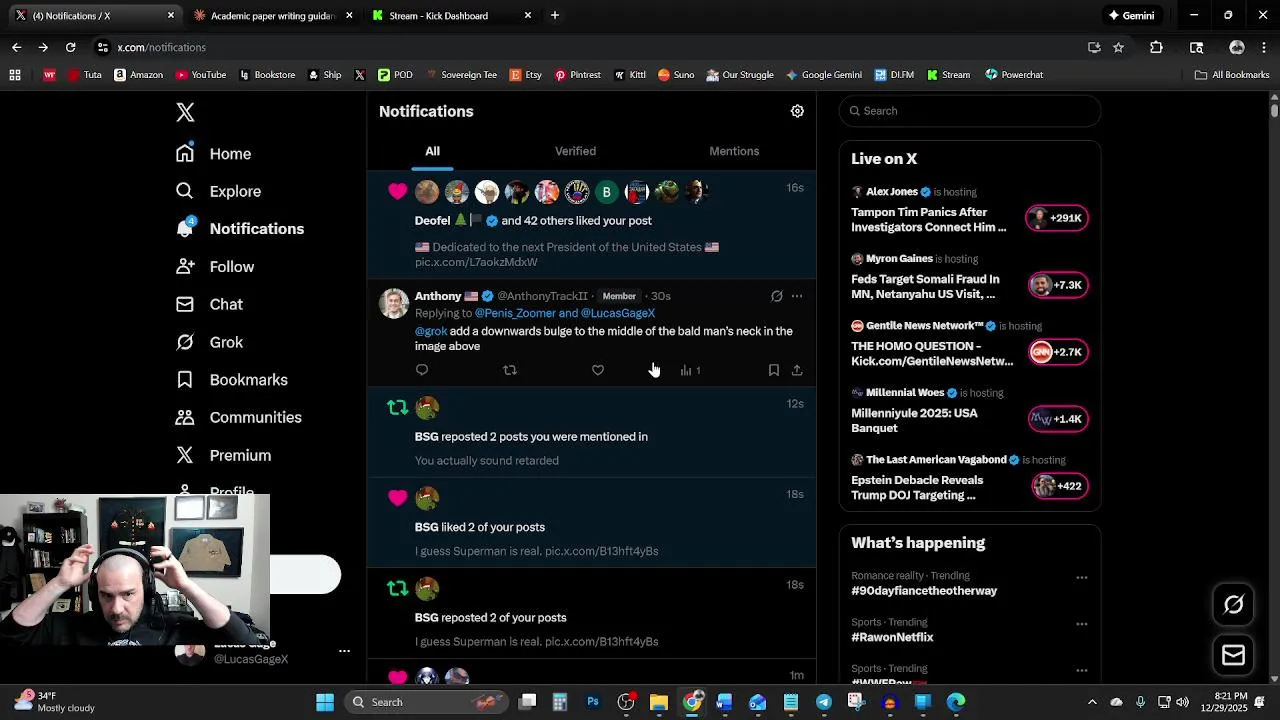Image resolution: width=1280 pixels, height=720 pixels.
Task: Open floating messages button
Action: (1233, 655)
